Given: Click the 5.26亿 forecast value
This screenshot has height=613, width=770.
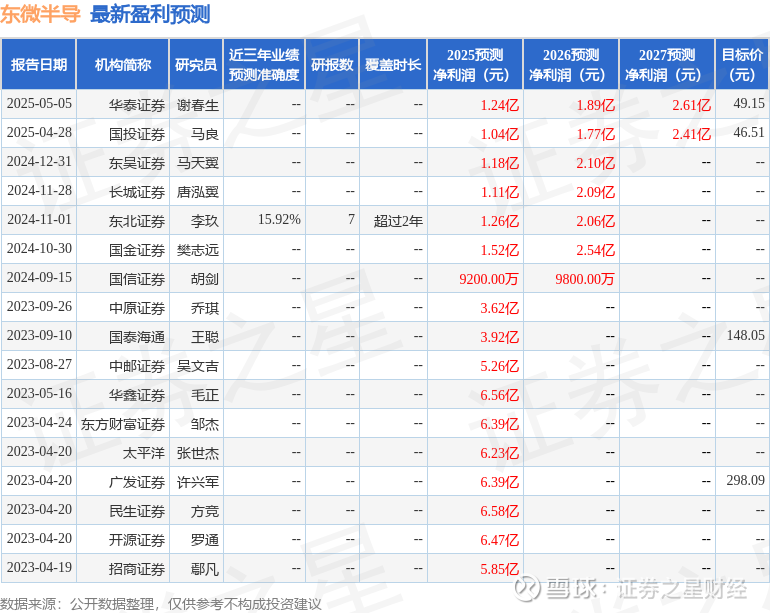Looking at the screenshot, I should click(499, 366).
